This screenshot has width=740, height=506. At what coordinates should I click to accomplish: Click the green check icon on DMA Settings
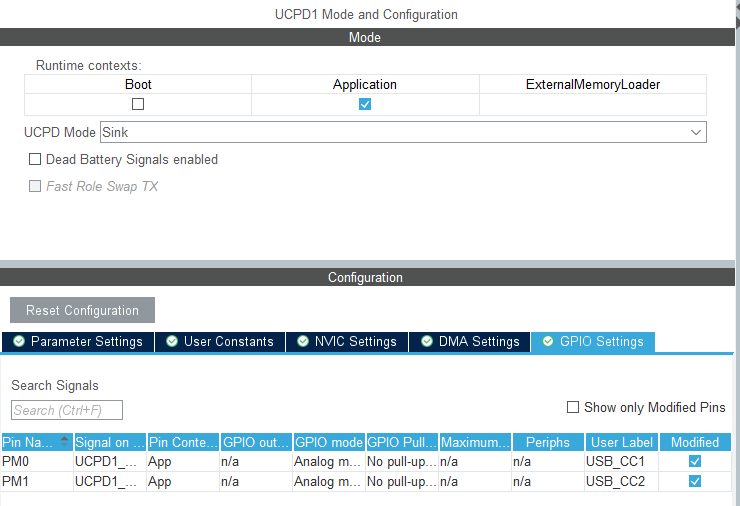[x=426, y=342]
